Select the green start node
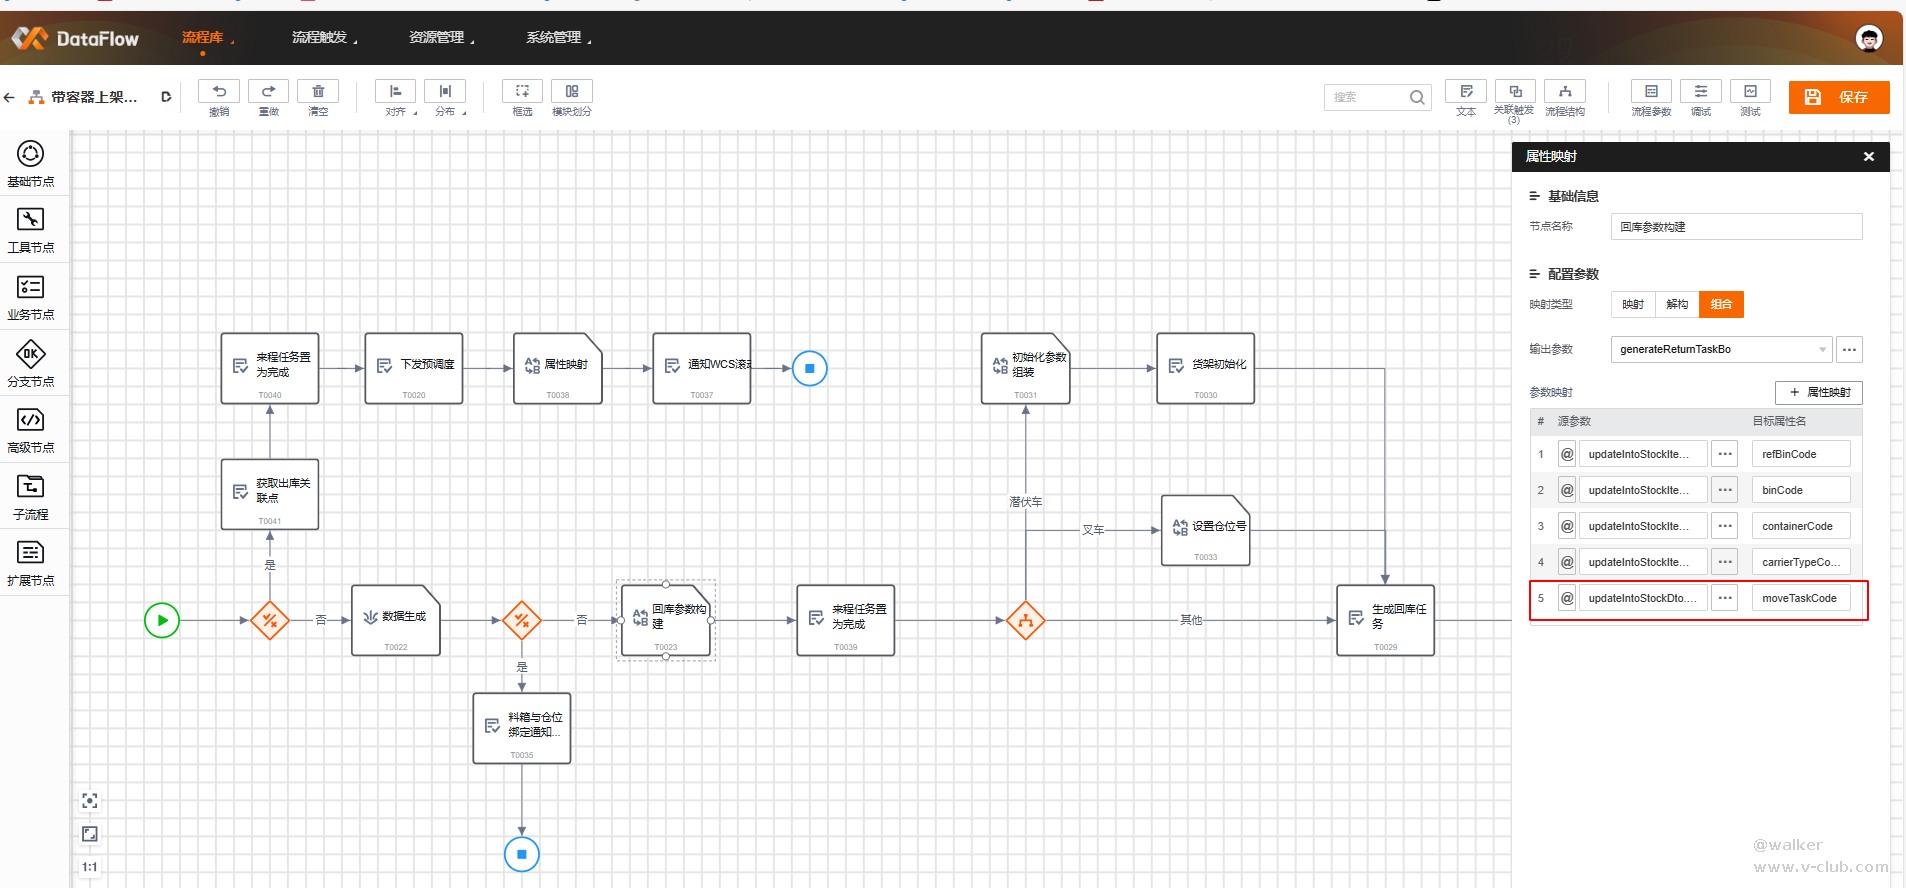This screenshot has height=888, width=1906. [x=162, y=620]
